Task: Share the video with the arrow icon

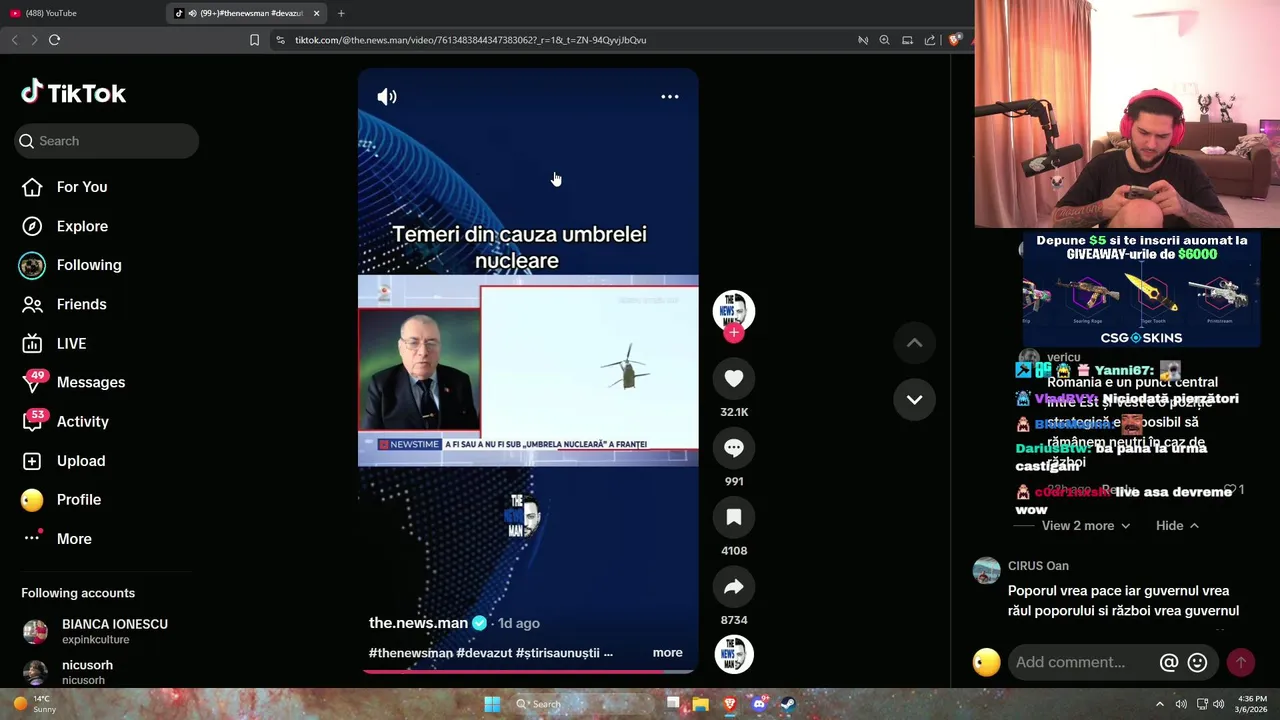Action: [734, 587]
